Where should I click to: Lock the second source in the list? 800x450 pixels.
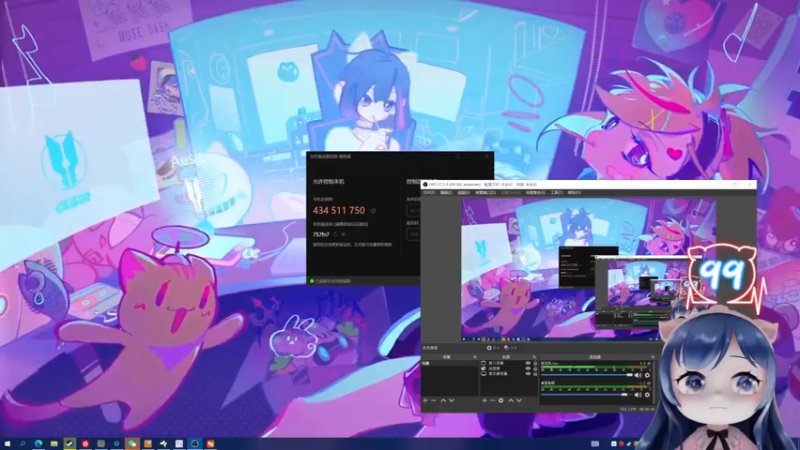coord(535,368)
